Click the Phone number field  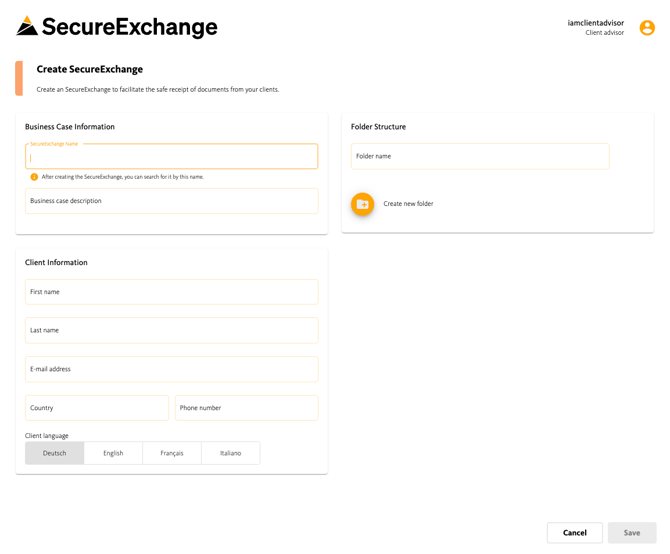(247, 408)
